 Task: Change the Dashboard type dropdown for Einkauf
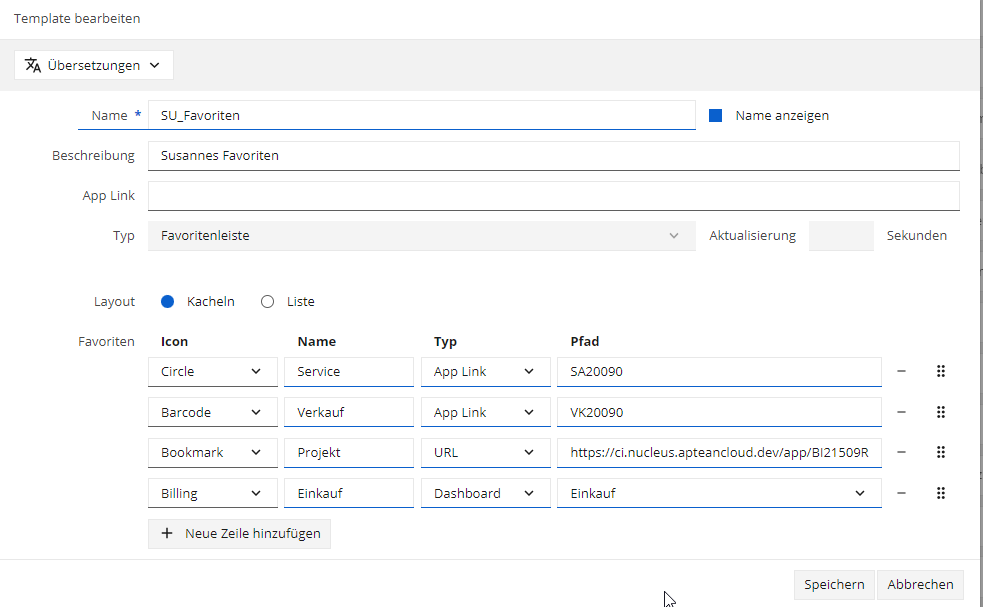485,493
